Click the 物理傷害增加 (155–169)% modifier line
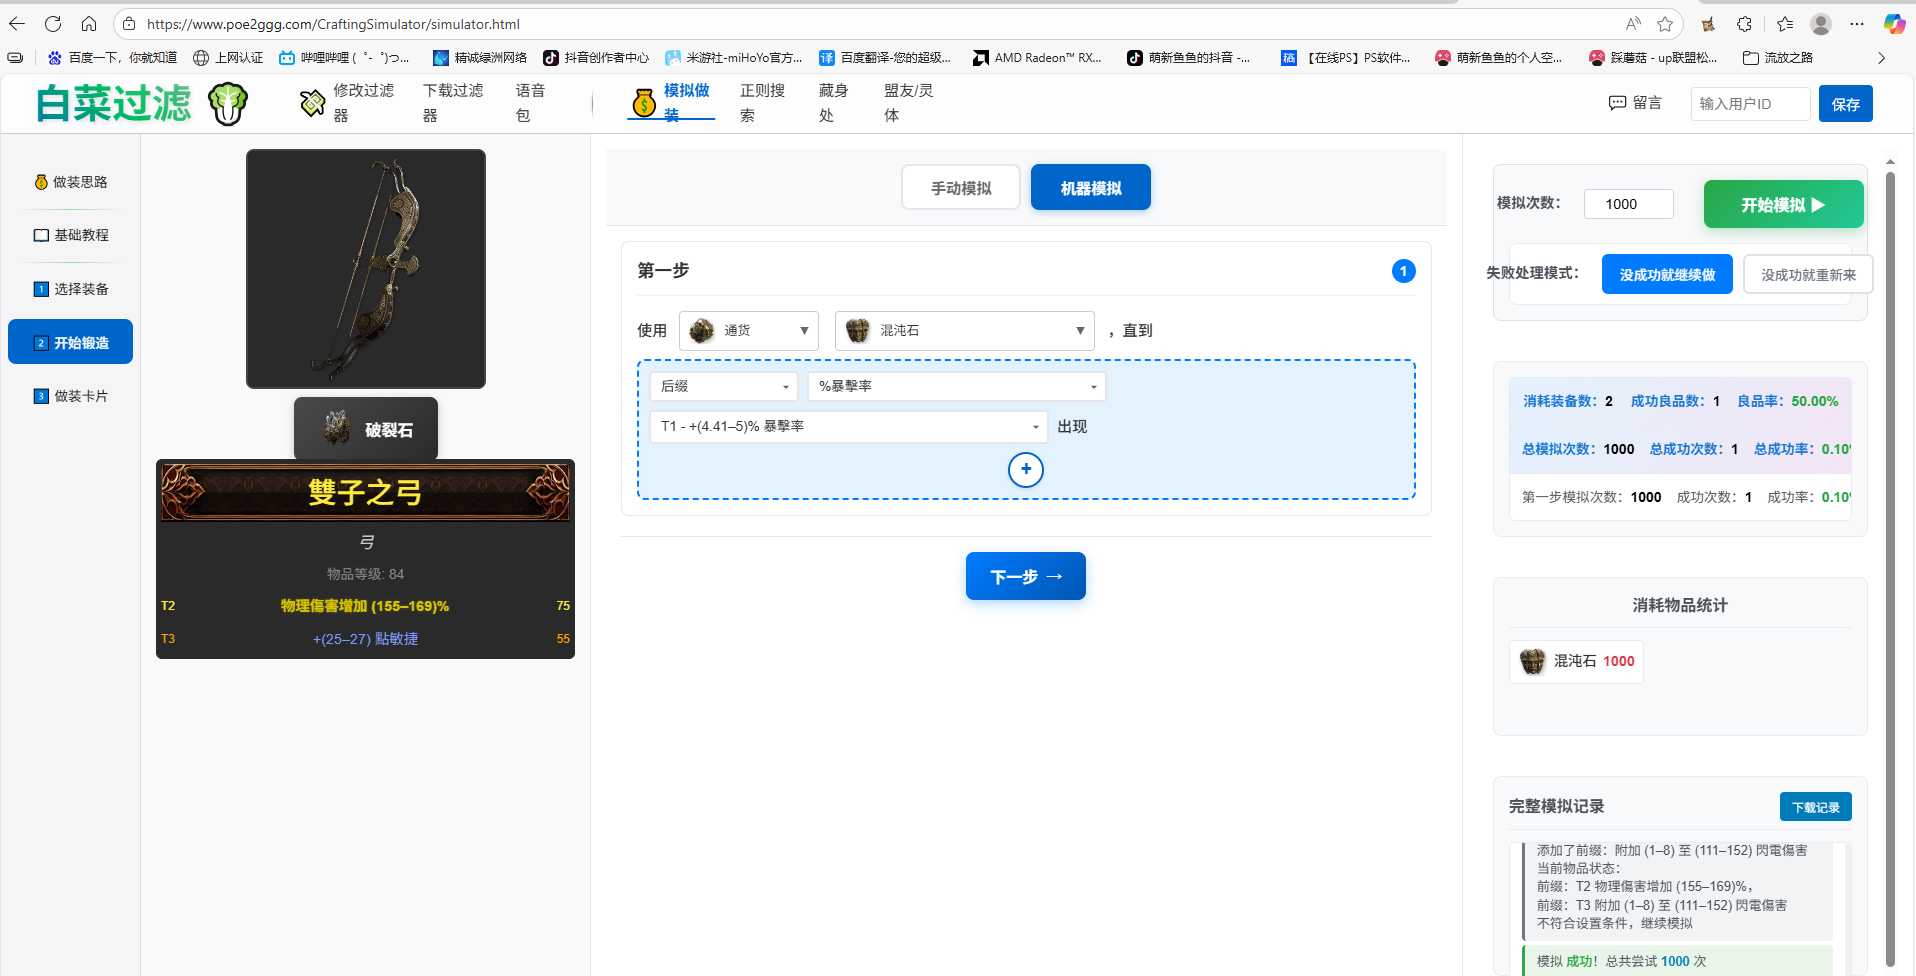The width and height of the screenshot is (1916, 976). [x=365, y=606]
